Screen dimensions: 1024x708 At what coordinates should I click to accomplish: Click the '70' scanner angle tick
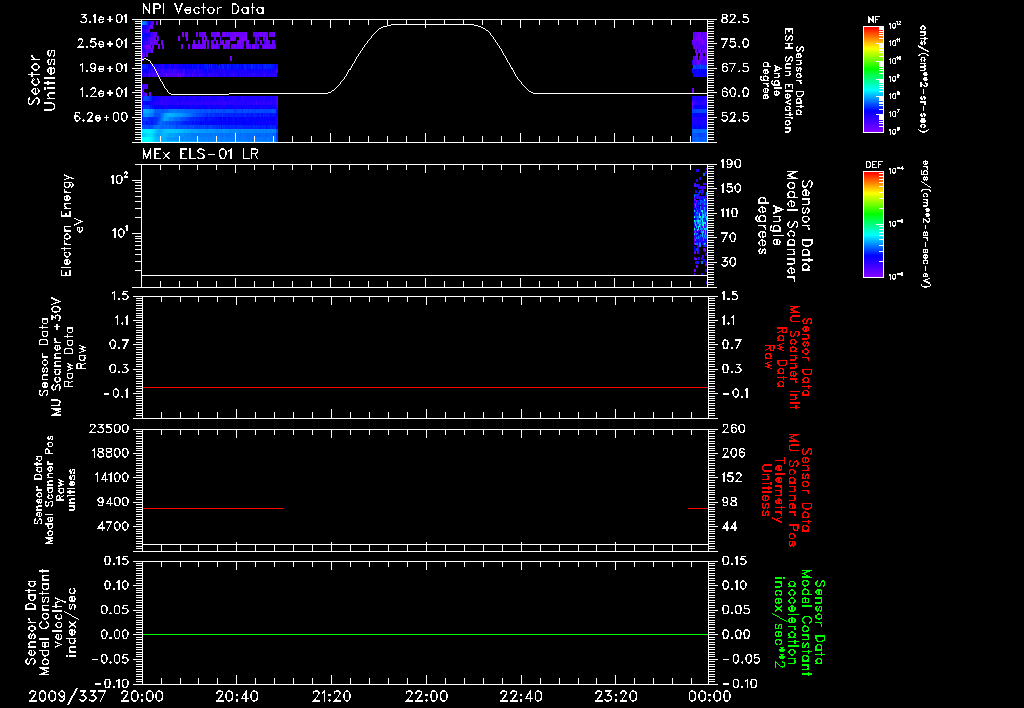728,238
